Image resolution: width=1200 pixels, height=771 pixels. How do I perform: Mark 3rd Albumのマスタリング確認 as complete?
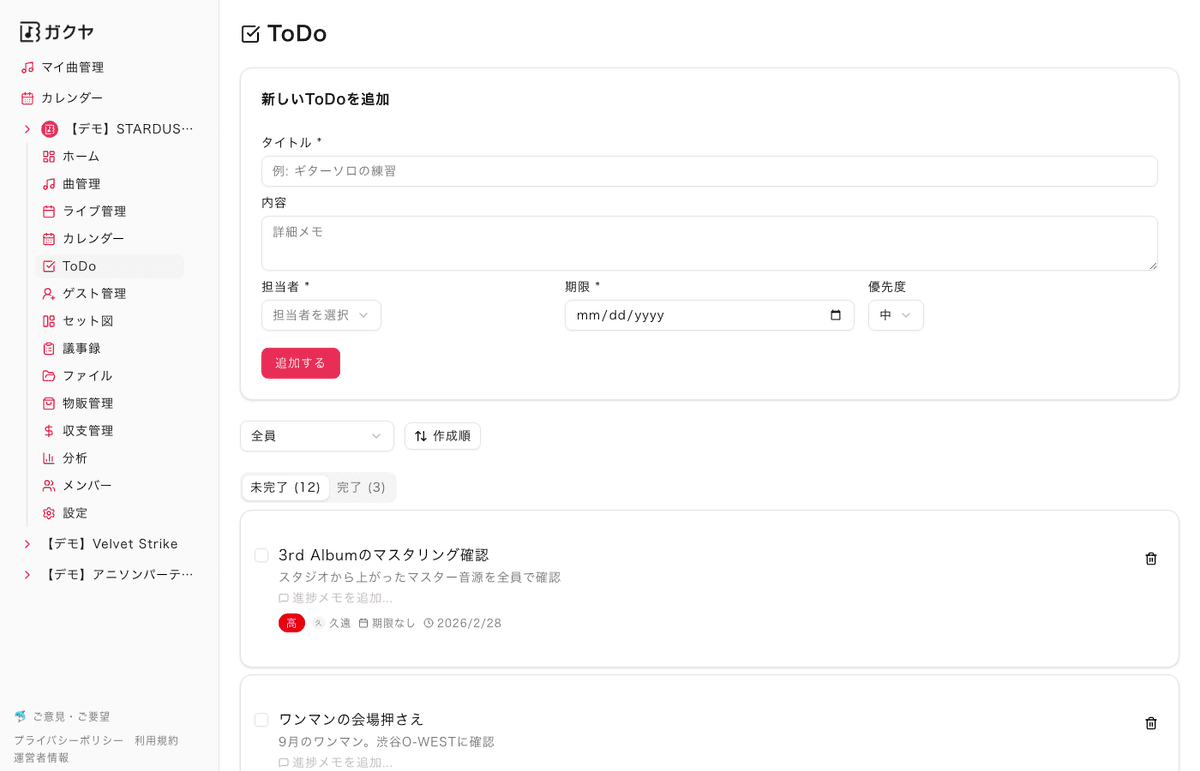261,555
